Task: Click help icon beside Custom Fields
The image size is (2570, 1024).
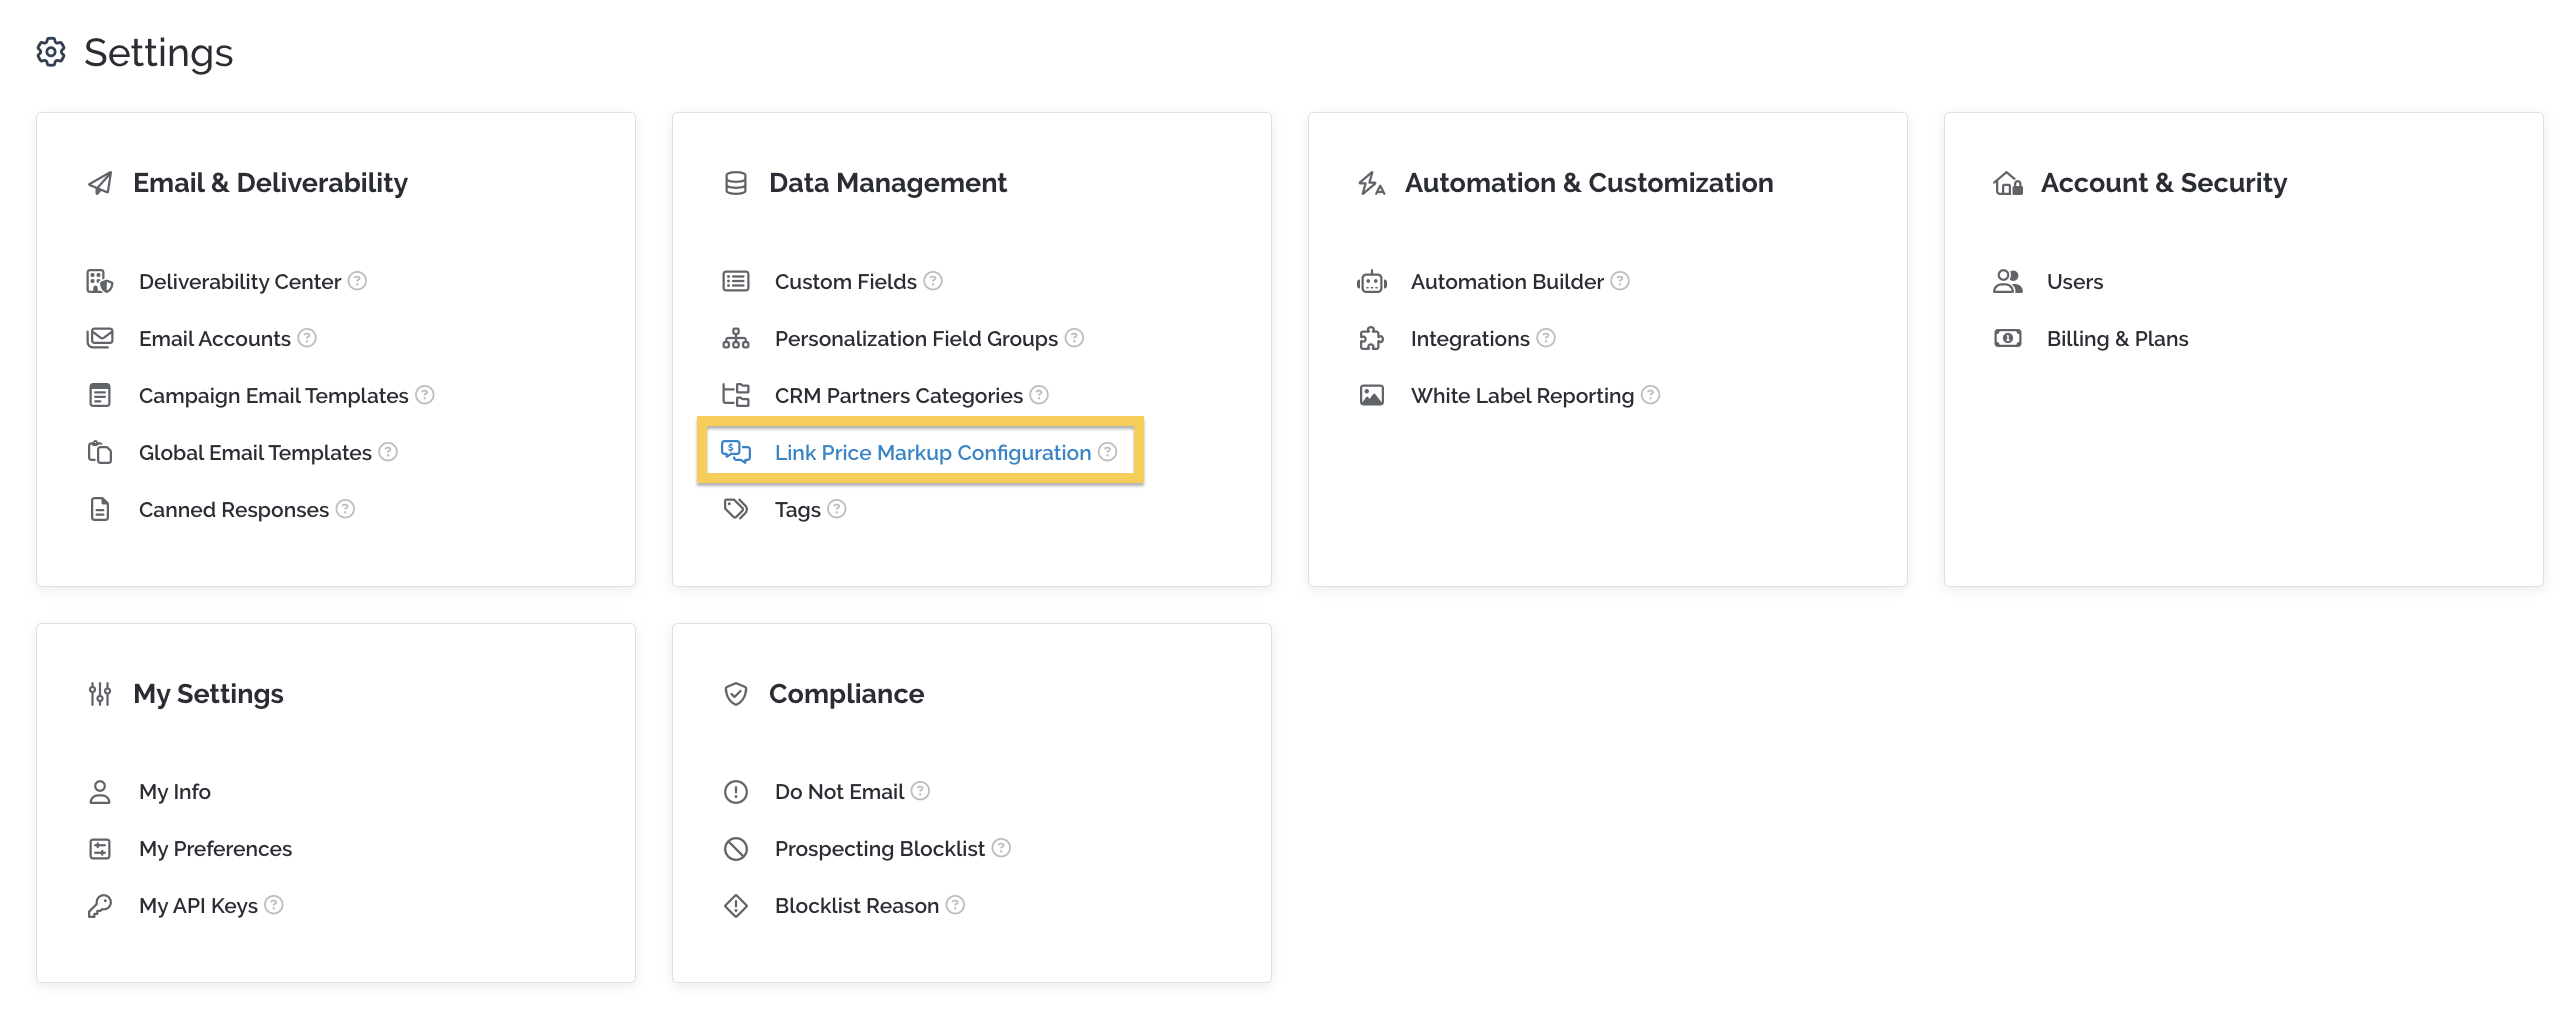Action: (x=933, y=281)
